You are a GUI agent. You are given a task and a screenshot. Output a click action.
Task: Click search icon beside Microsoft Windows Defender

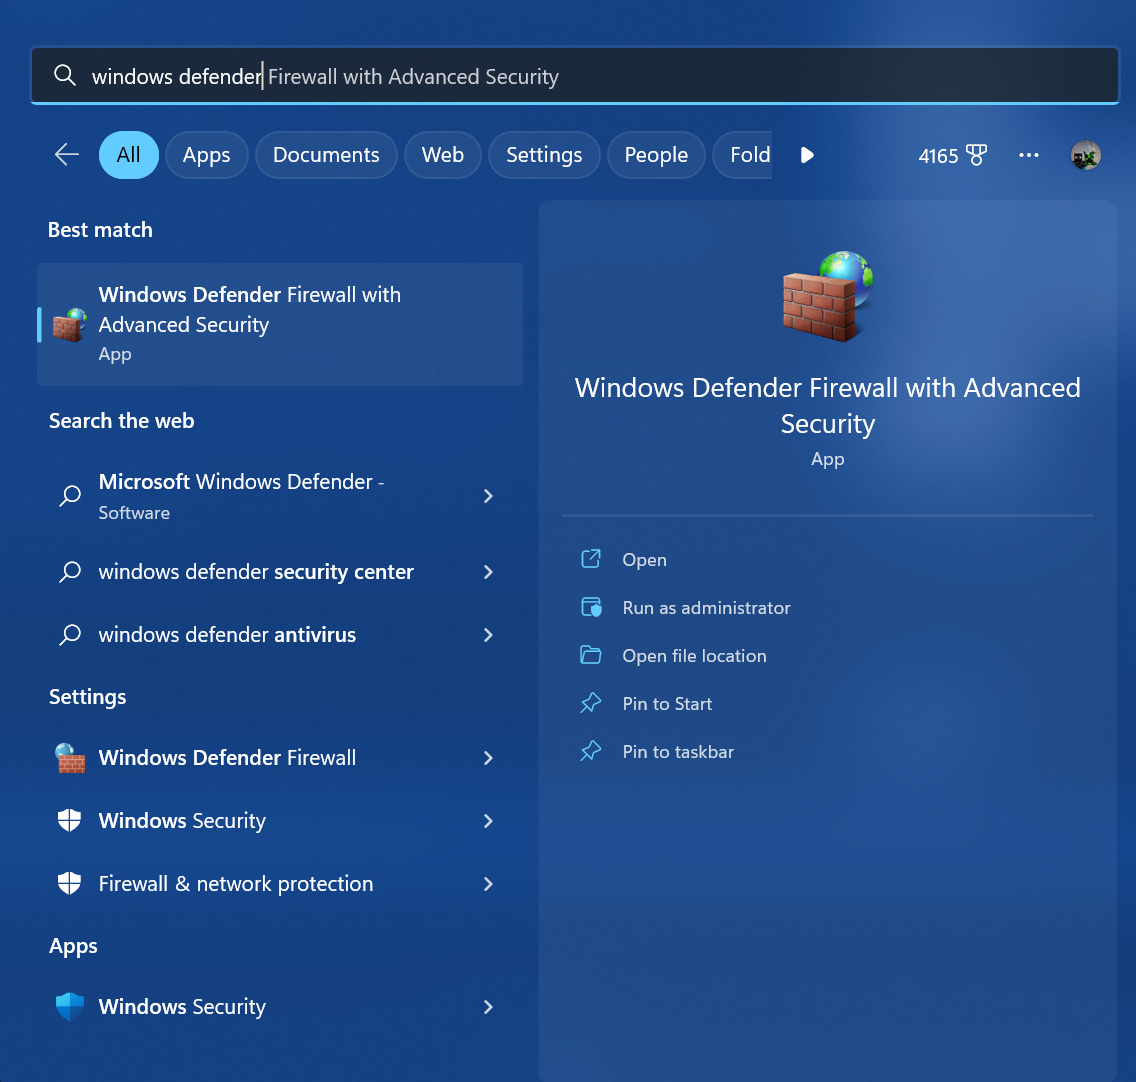[x=70, y=496]
